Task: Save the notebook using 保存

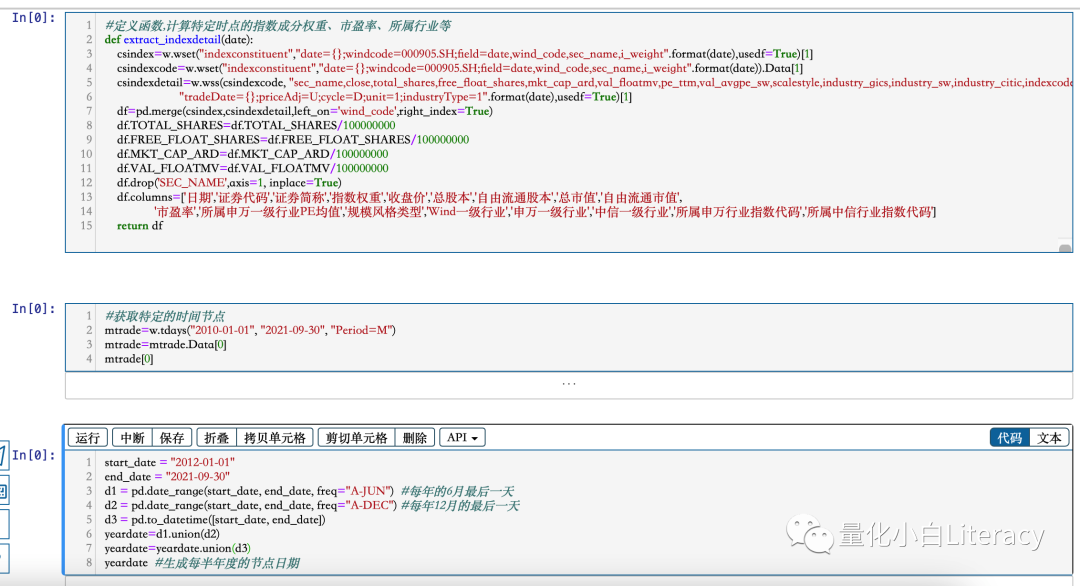Action: (172, 438)
